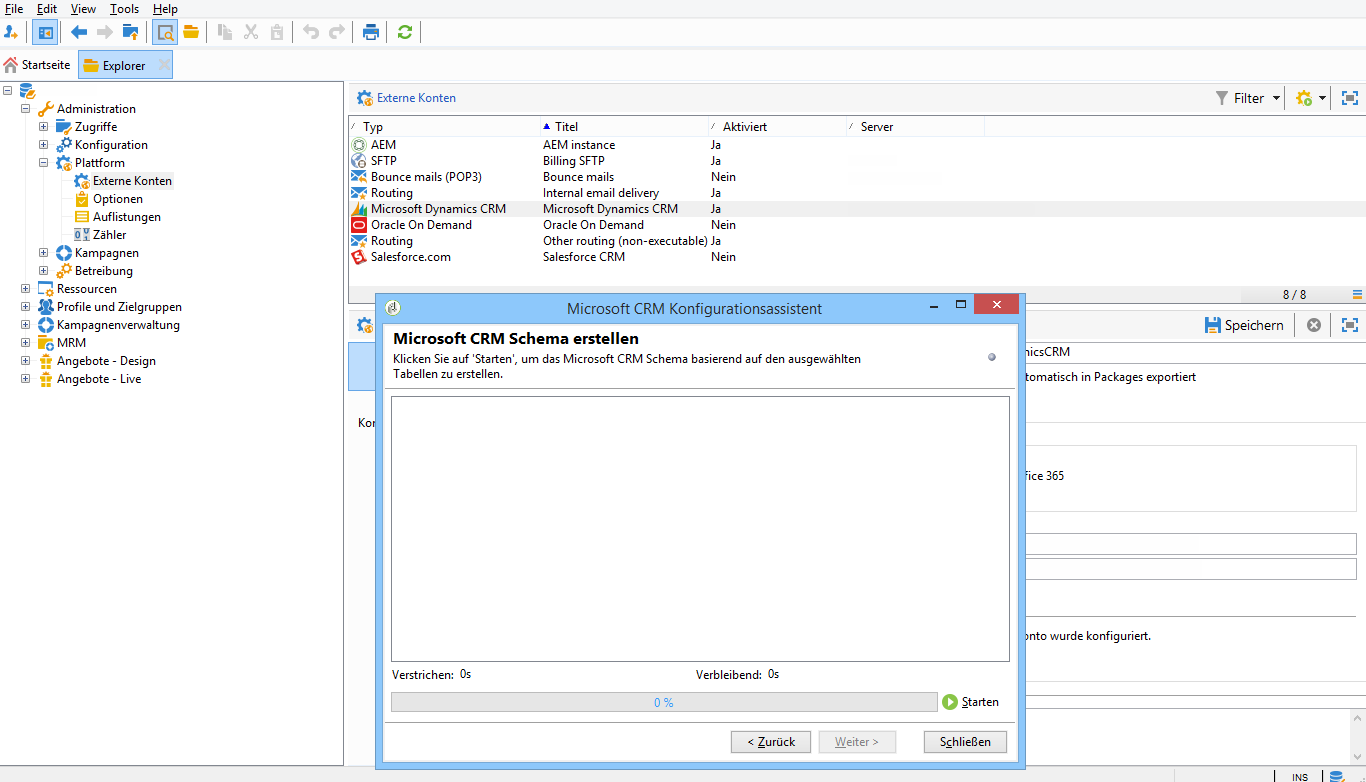Open the Edit menu
The height and width of the screenshot is (782, 1366).
tap(47, 9)
